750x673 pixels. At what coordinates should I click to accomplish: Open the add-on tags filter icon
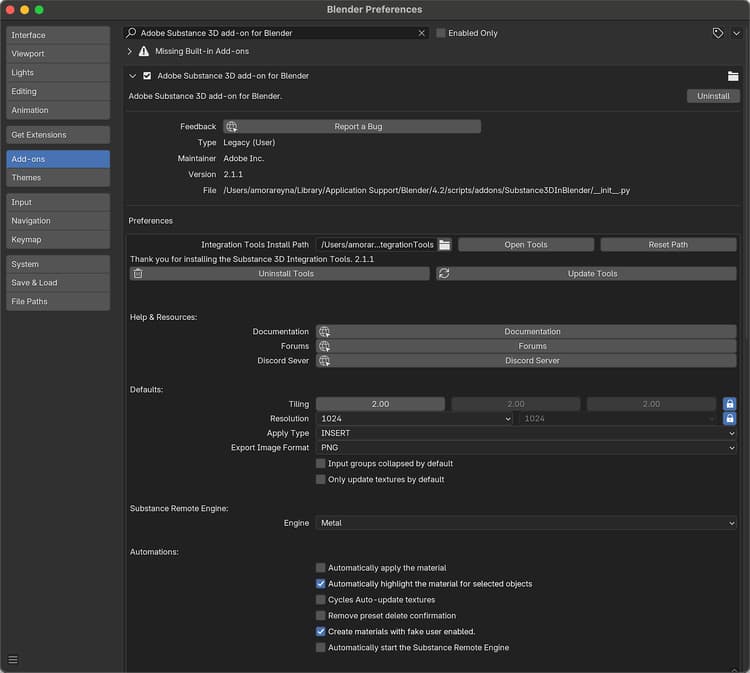point(717,33)
